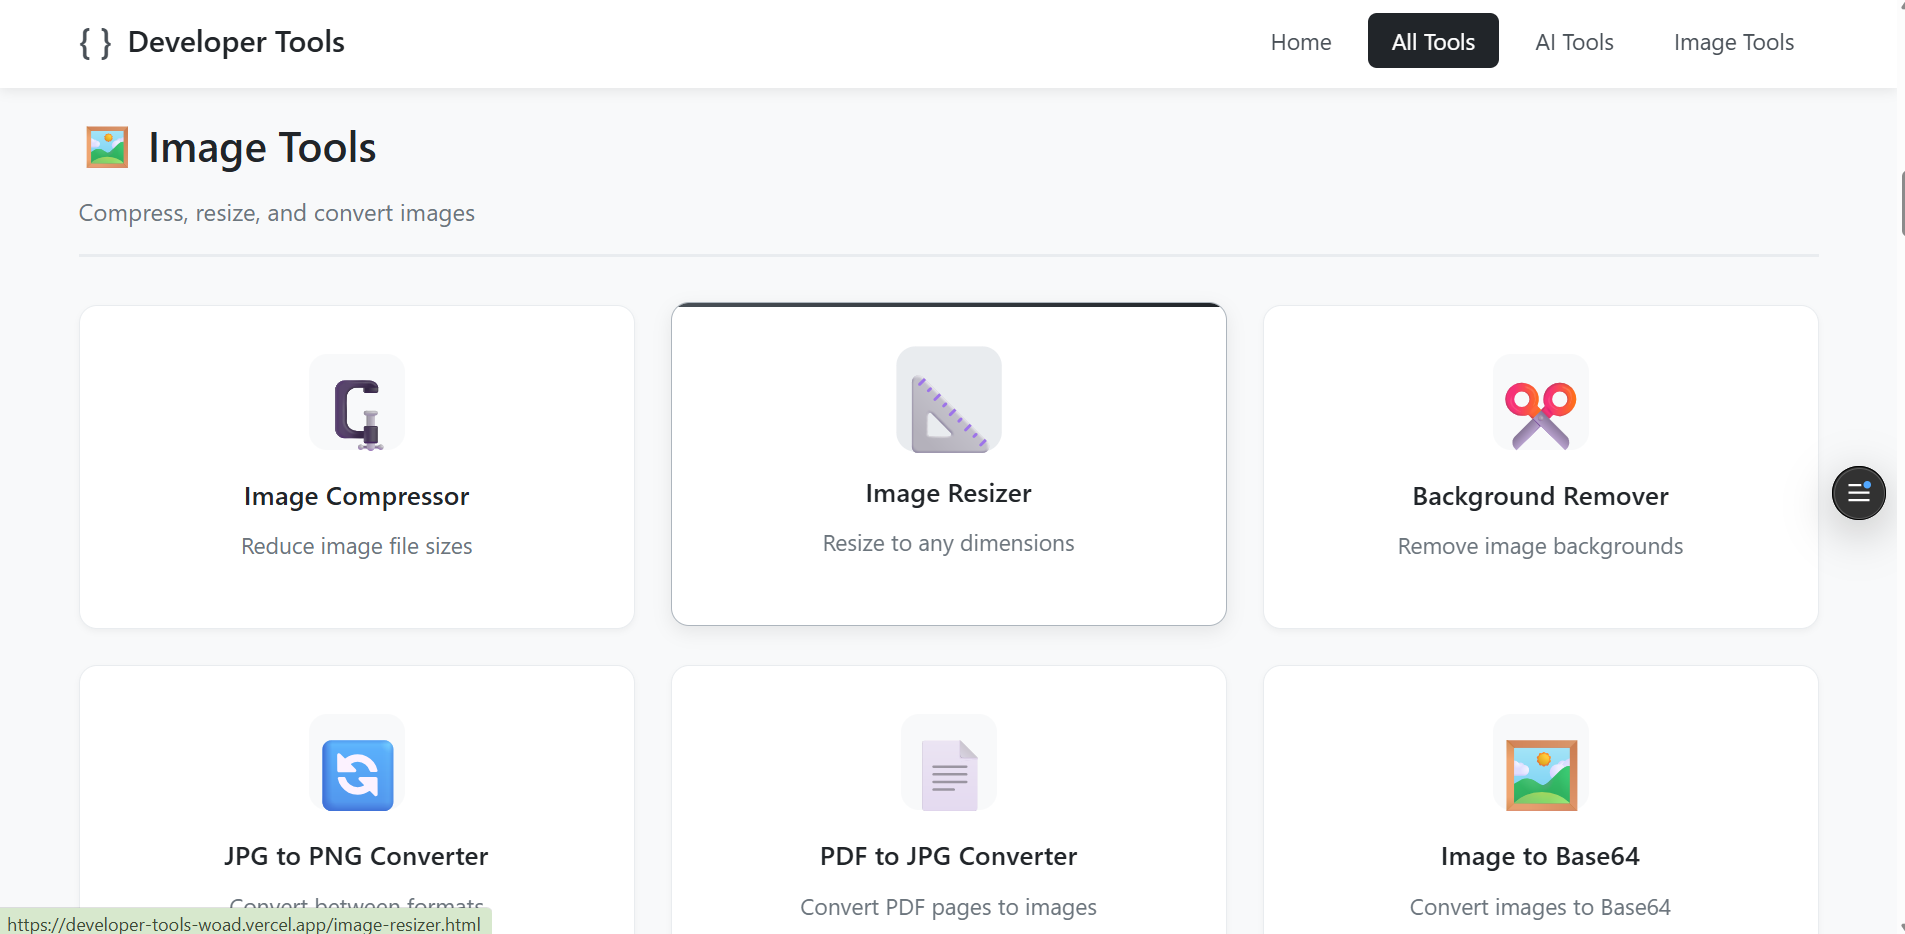This screenshot has width=1905, height=934.
Task: Click 'Resize to any dimensions' text
Action: point(949,543)
